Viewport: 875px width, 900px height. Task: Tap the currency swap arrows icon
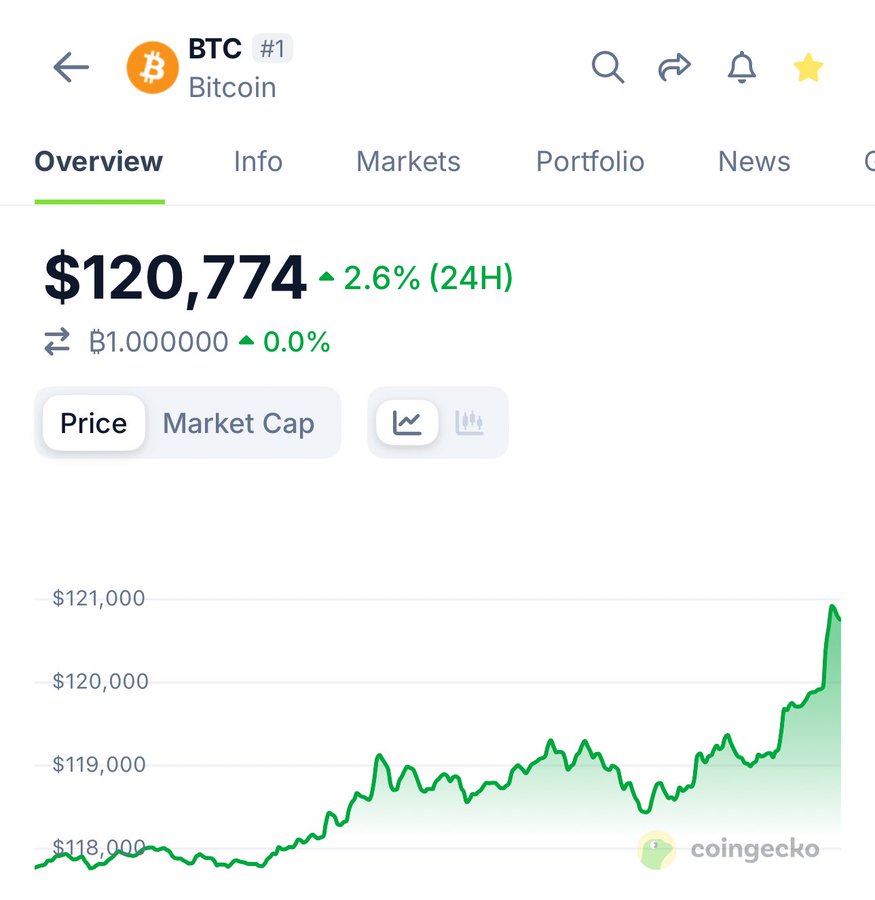click(x=57, y=343)
